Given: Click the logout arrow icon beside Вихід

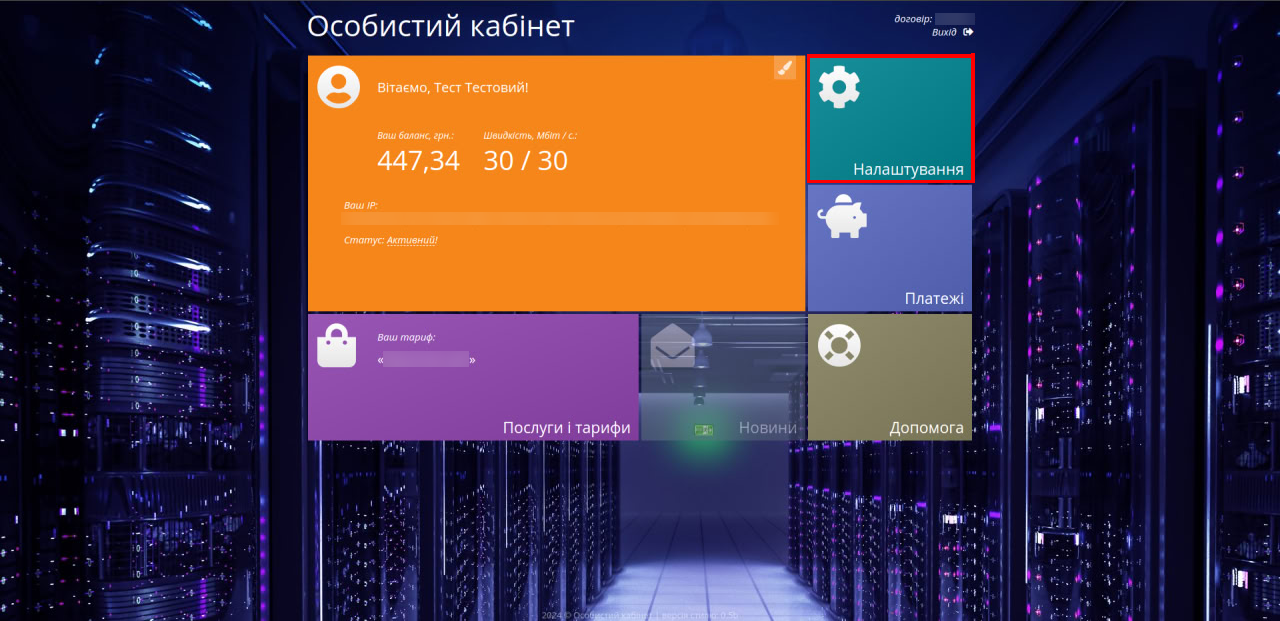Looking at the screenshot, I should (x=968, y=32).
